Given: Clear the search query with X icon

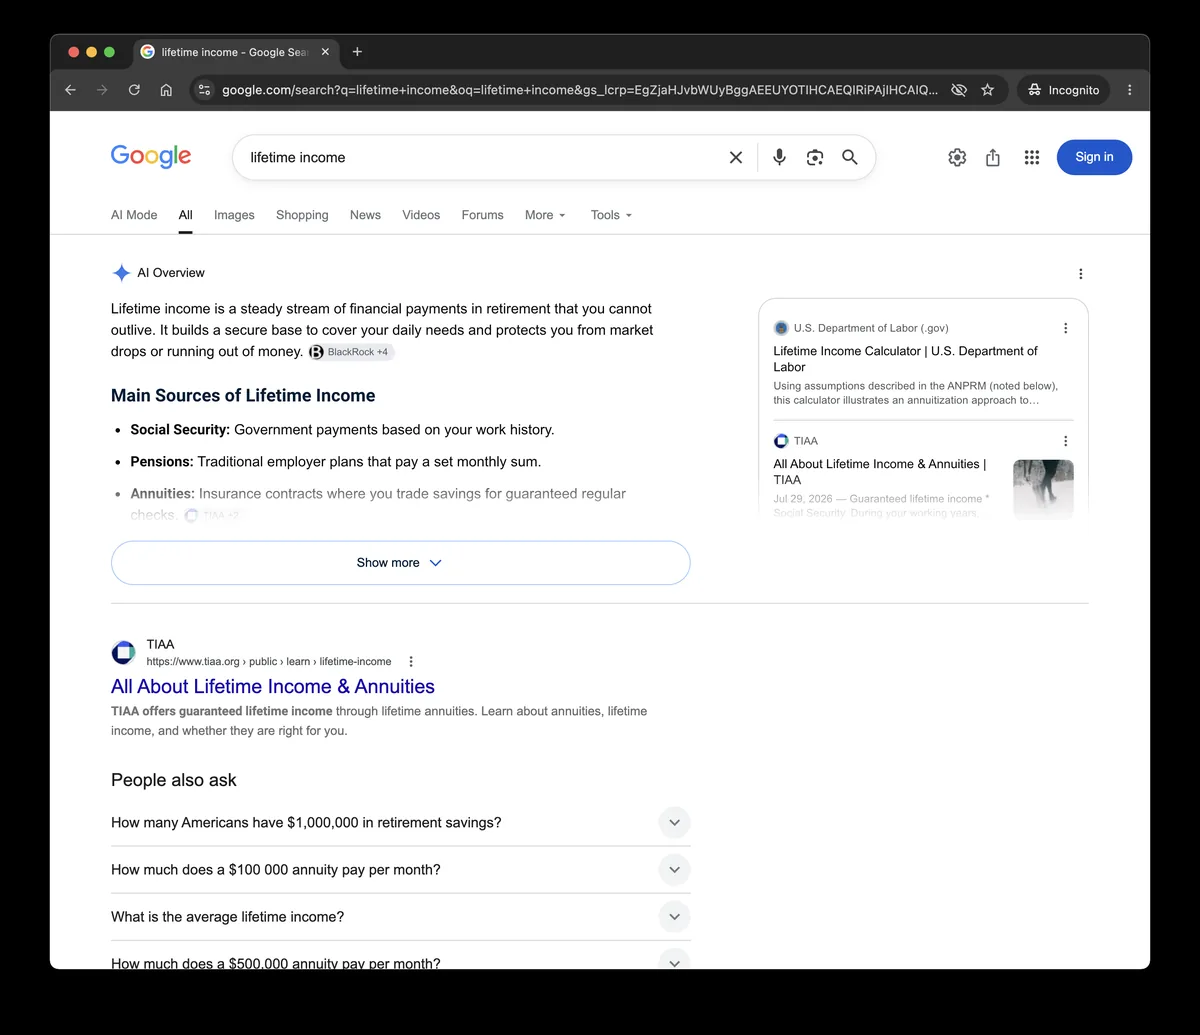Looking at the screenshot, I should click(736, 157).
